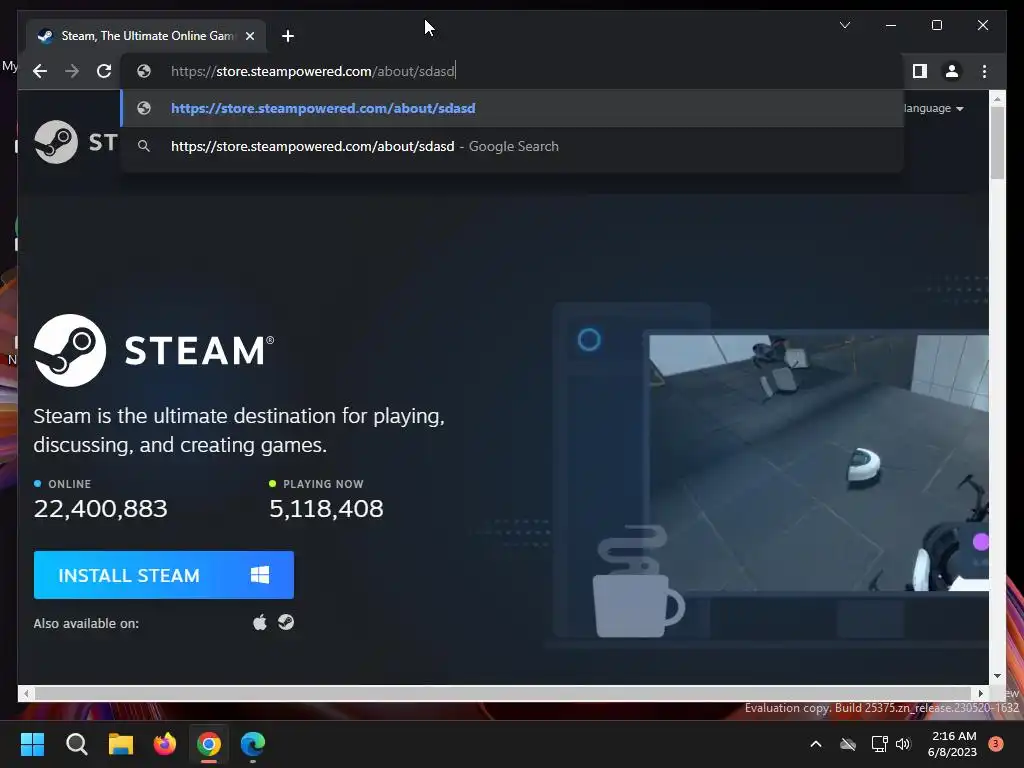Maximize the Chrome window
The height and width of the screenshot is (768, 1024).
pos(936,25)
